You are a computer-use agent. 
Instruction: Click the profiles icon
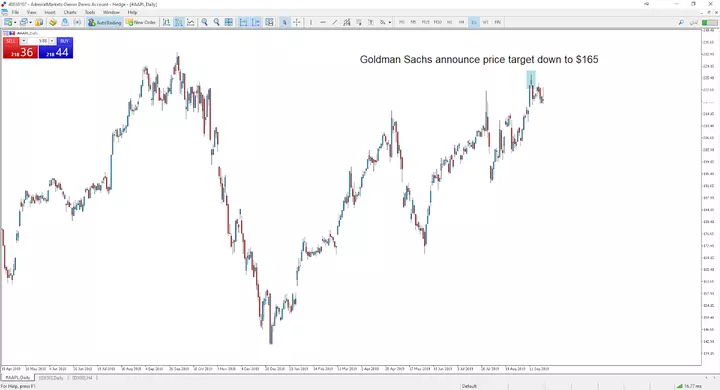coord(24,22)
